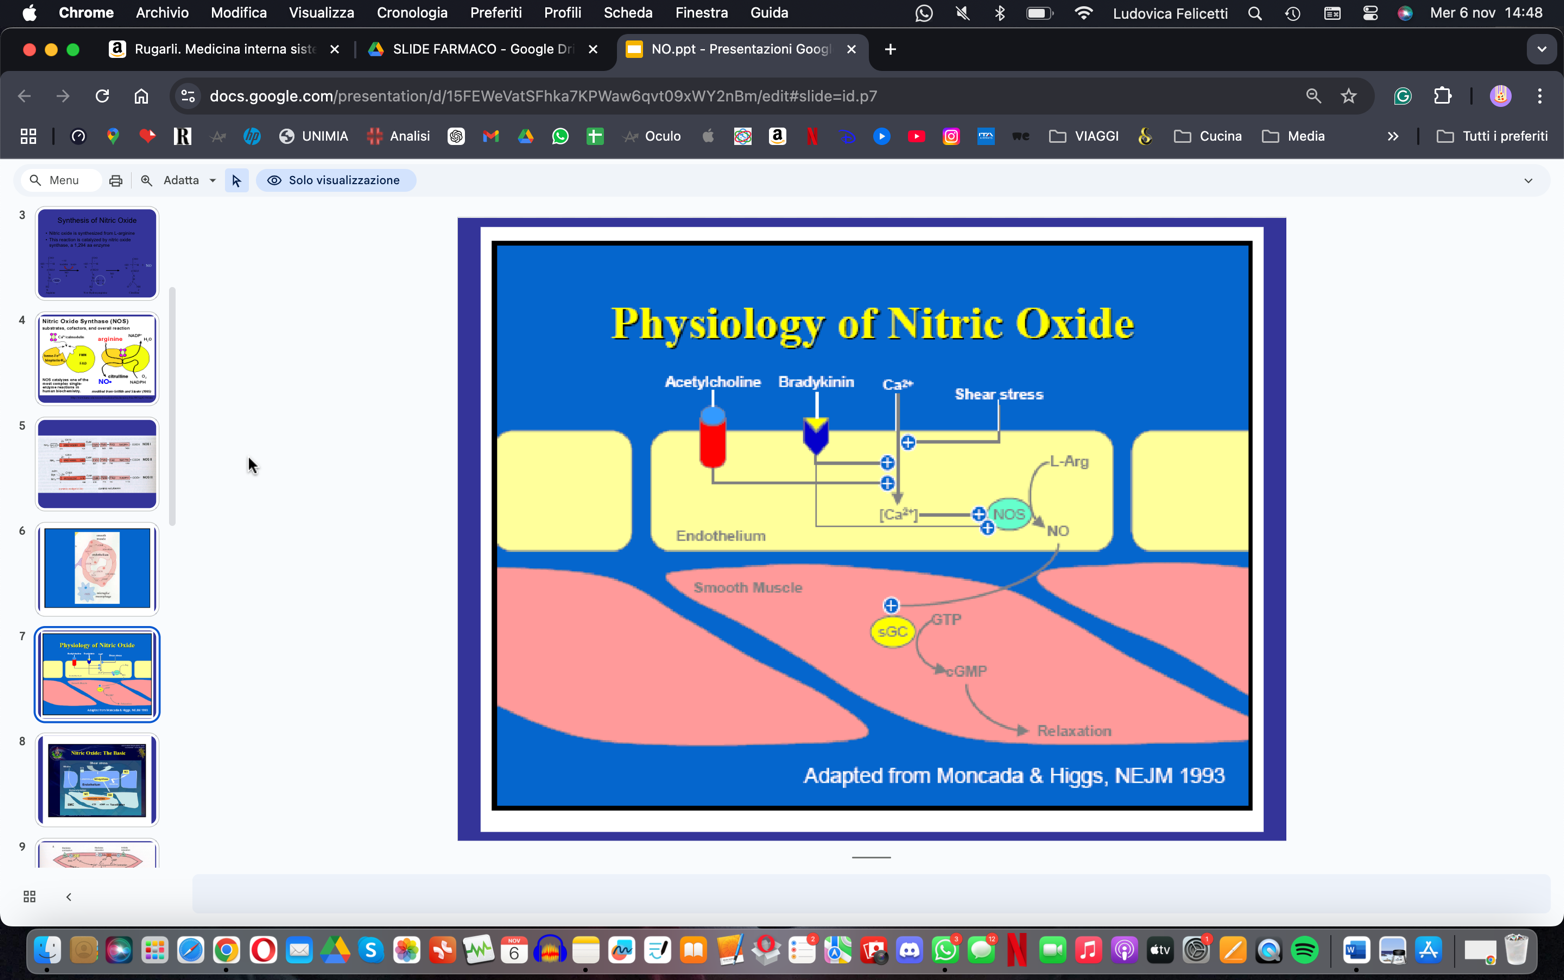Click the print icon in the toolbar
The image size is (1564, 980).
116,181
